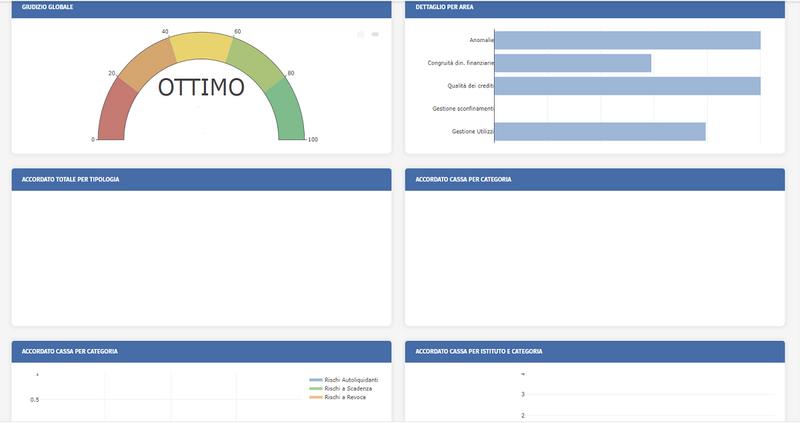
Task: Click the Dettaglio per Area panel header
Action: [595, 9]
